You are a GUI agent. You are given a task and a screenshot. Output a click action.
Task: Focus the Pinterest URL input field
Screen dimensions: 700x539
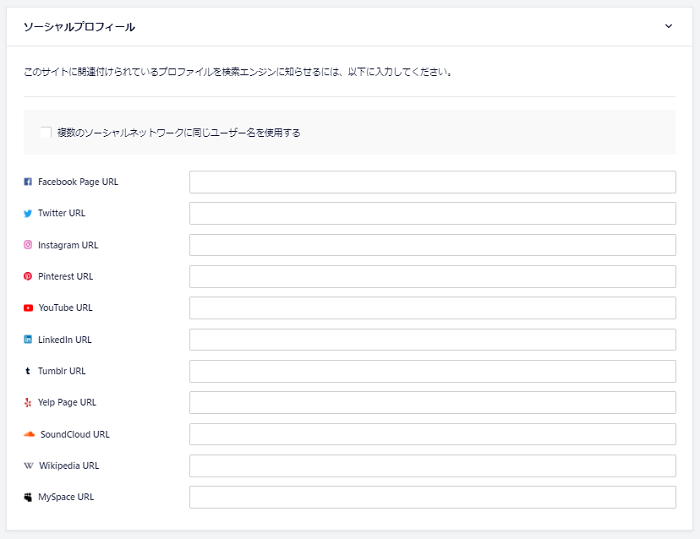pyautogui.click(x=432, y=276)
